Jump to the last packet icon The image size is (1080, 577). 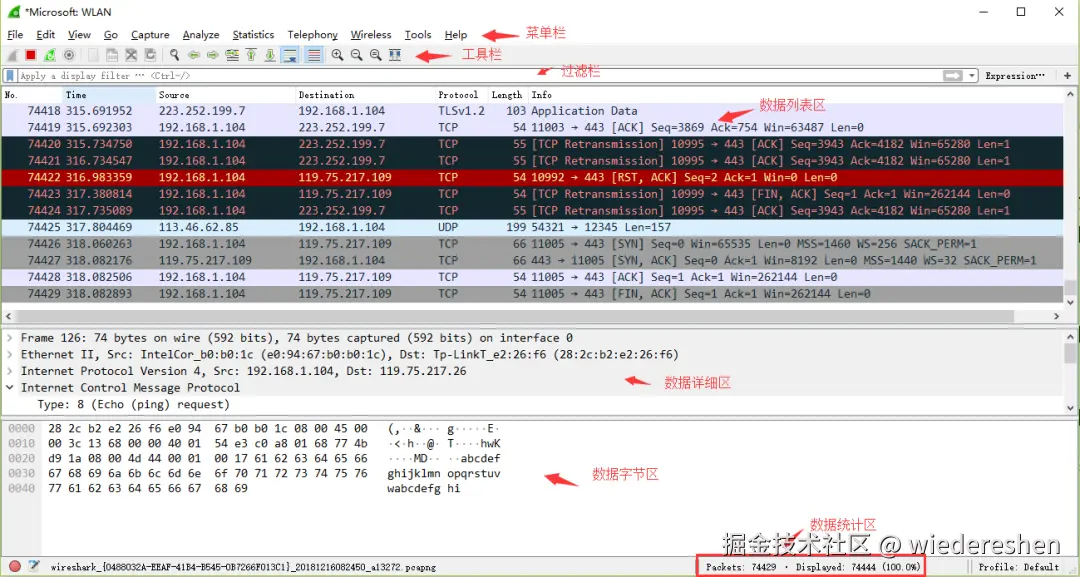pyautogui.click(x=270, y=55)
